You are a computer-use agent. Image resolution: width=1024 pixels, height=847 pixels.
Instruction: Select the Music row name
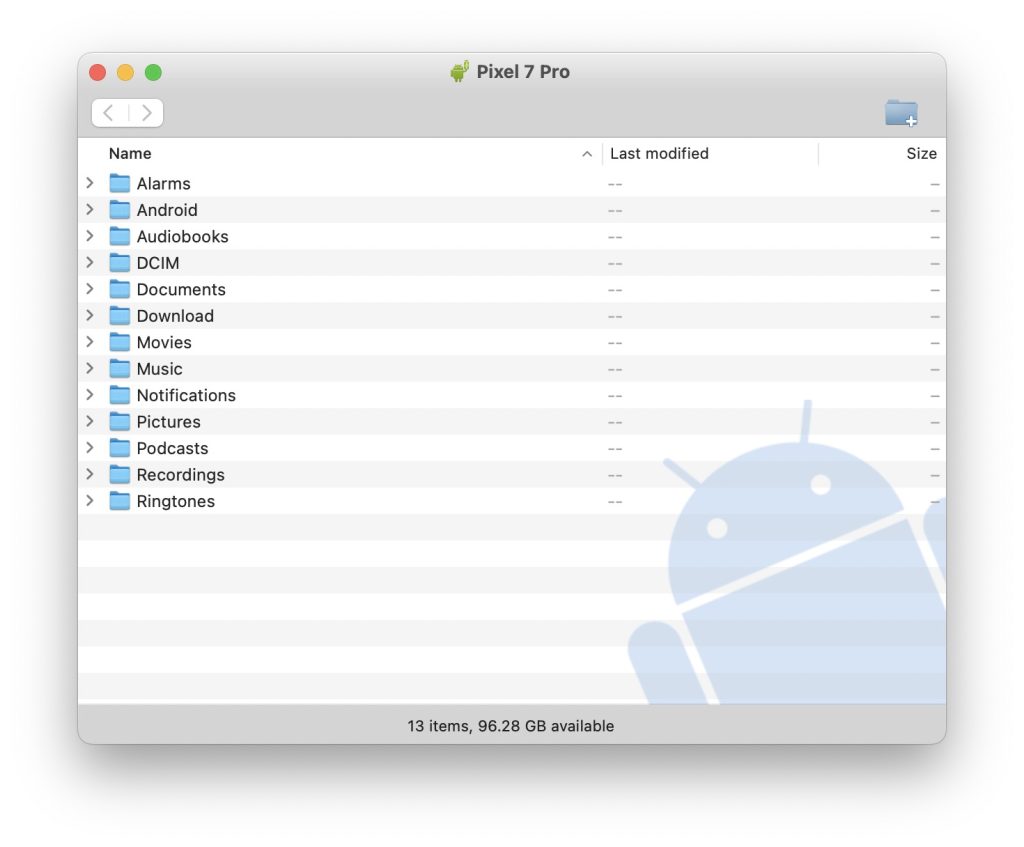159,368
